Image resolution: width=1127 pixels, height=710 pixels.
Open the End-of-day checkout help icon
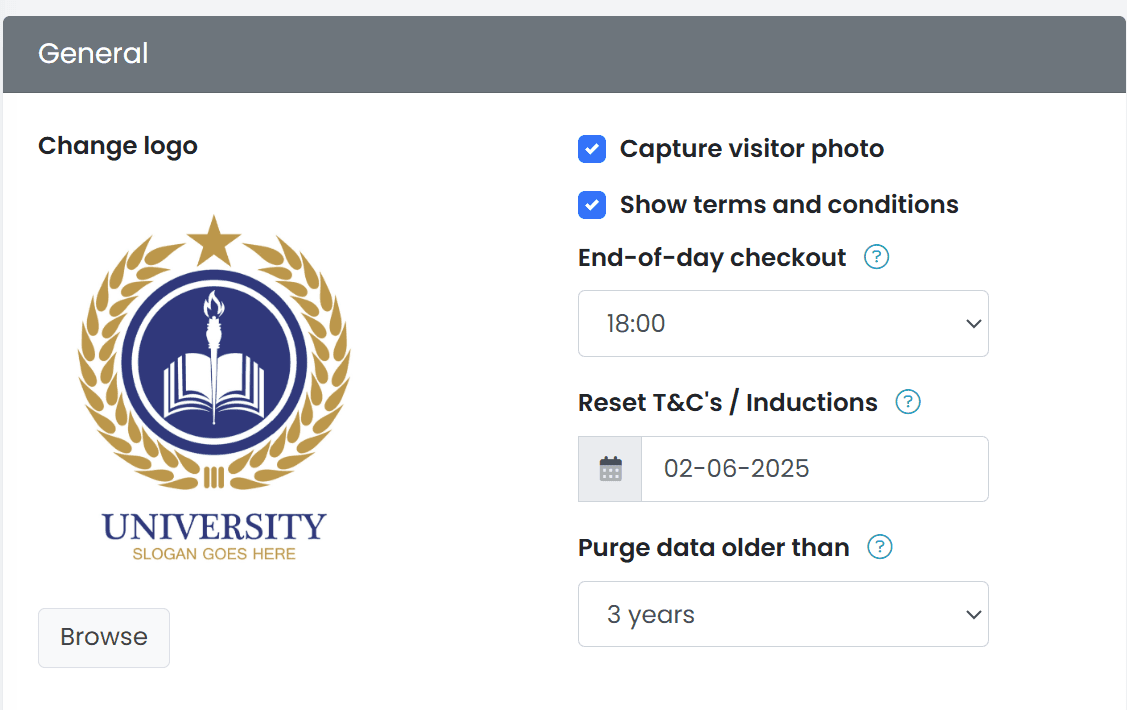876,257
